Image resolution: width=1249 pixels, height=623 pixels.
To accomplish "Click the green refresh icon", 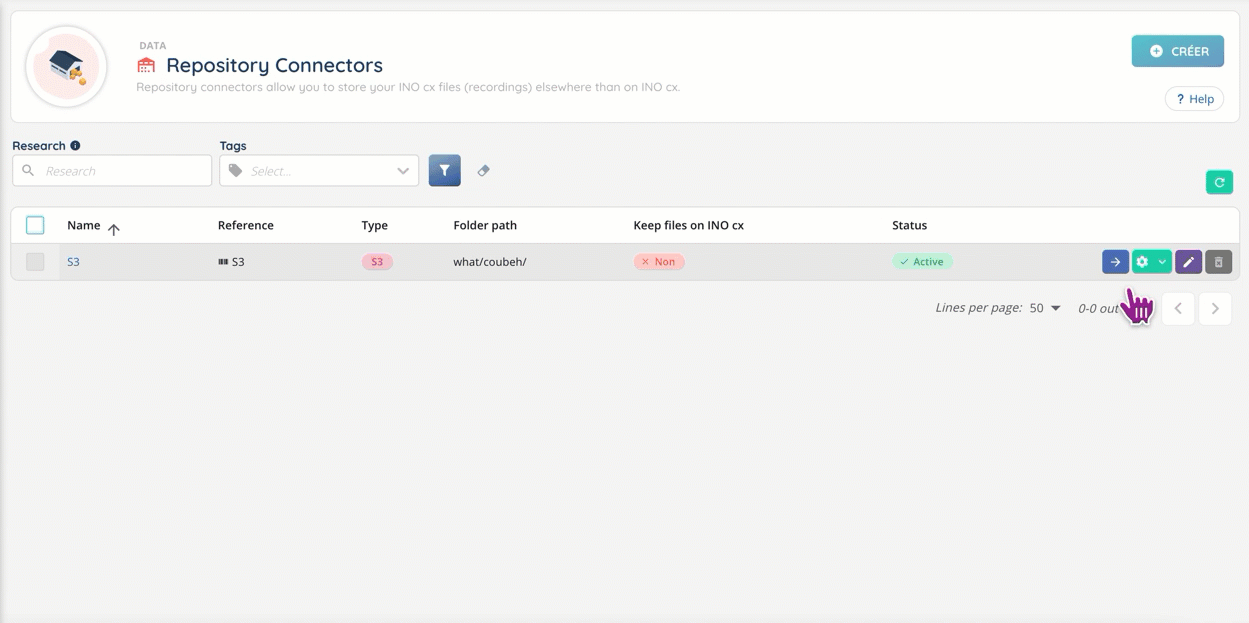I will (1219, 182).
